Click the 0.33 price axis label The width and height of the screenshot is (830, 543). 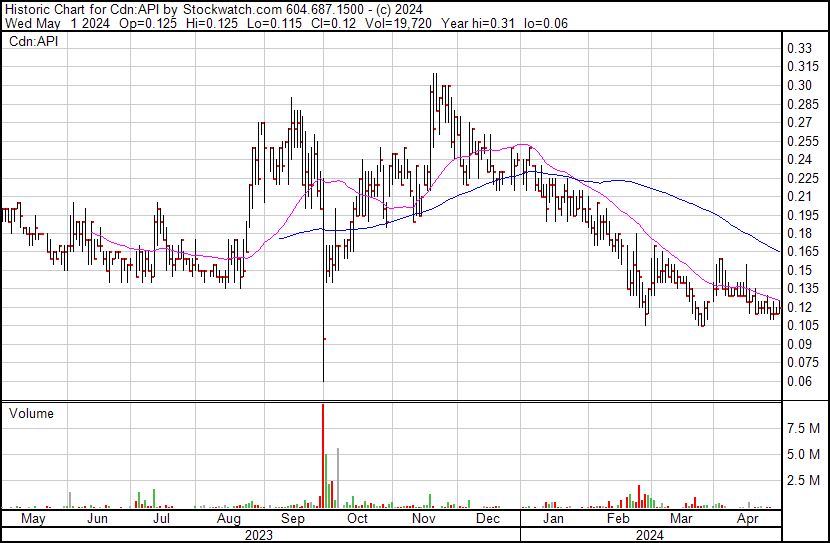(x=798, y=48)
